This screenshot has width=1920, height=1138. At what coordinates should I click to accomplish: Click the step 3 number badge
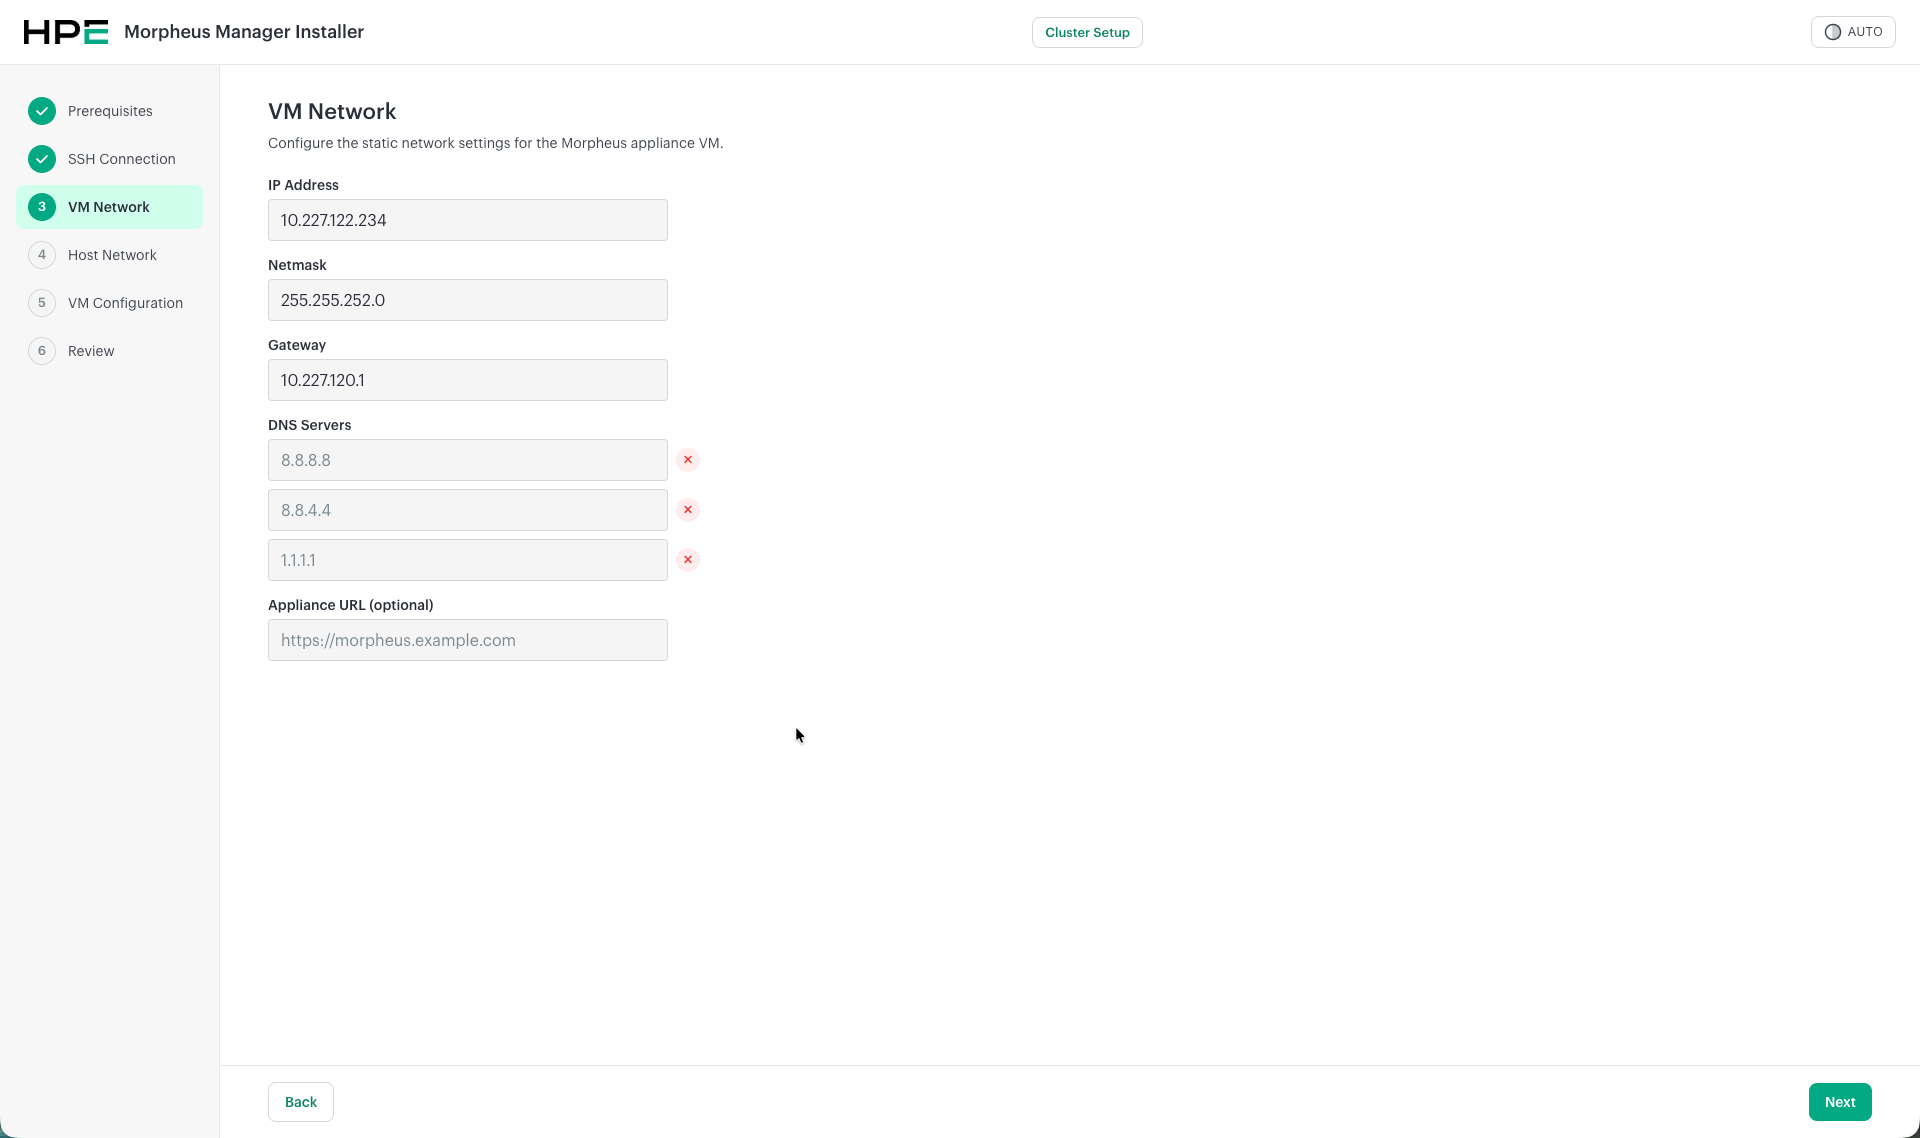point(42,207)
